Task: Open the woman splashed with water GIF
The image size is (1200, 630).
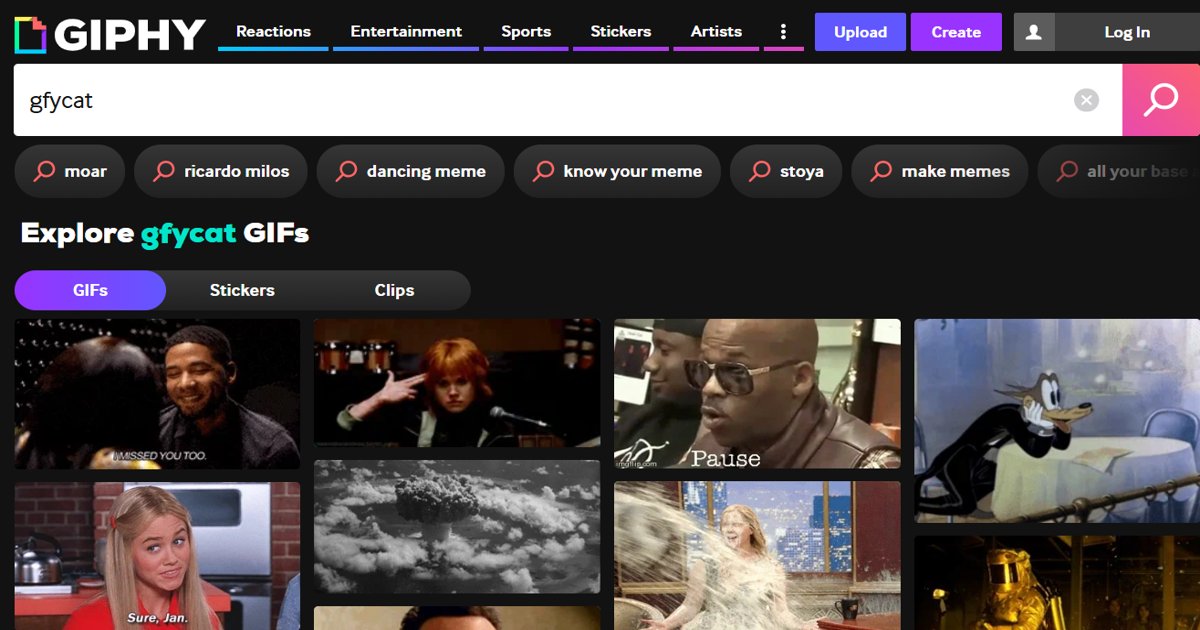Action: coord(757,556)
